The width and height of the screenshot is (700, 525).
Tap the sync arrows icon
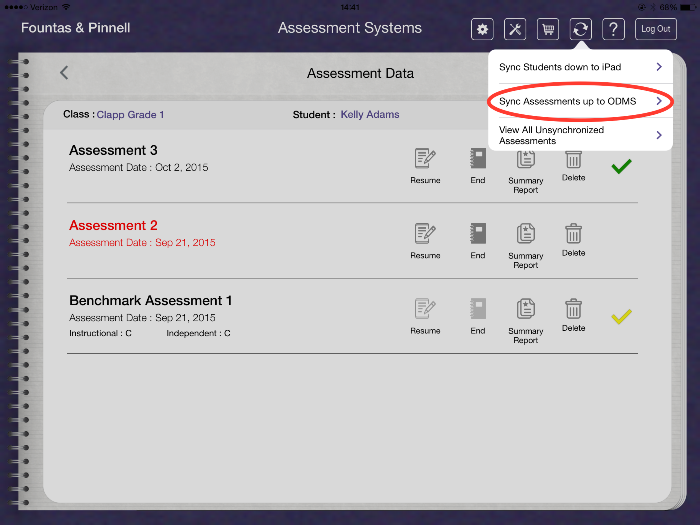pyautogui.click(x=580, y=29)
